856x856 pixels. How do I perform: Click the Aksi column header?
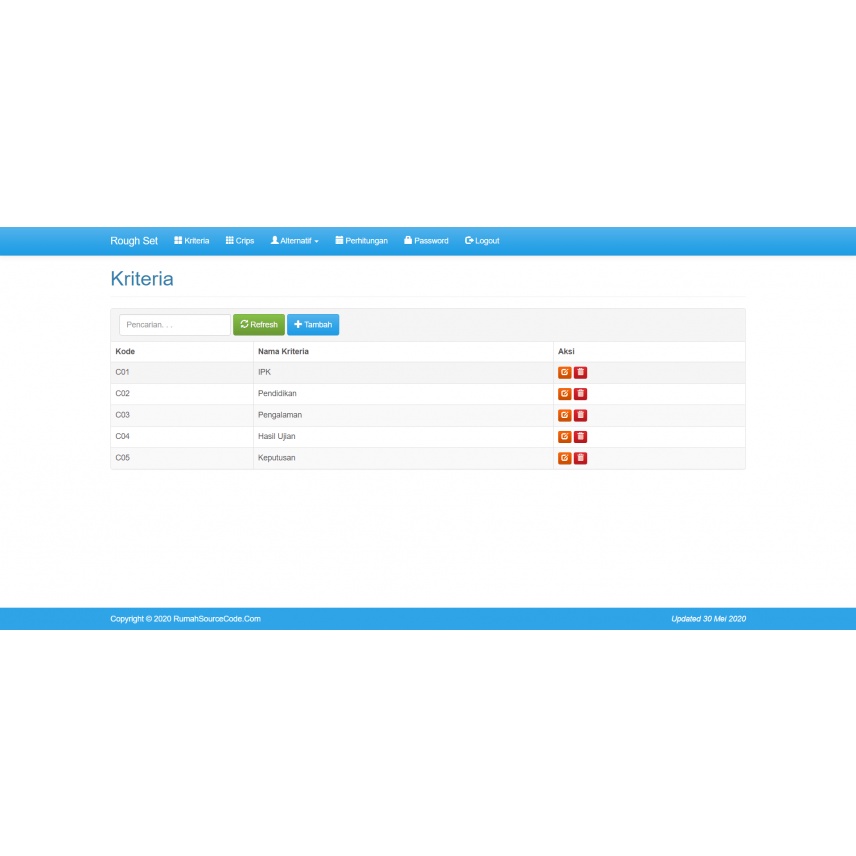pos(566,352)
